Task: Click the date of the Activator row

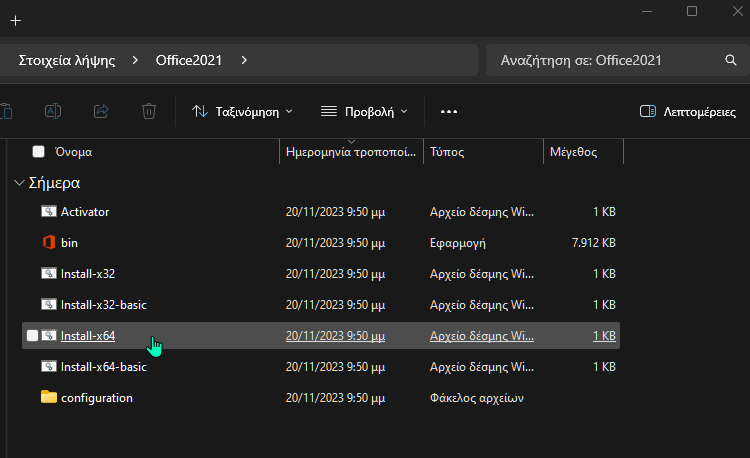Action: tap(335, 212)
